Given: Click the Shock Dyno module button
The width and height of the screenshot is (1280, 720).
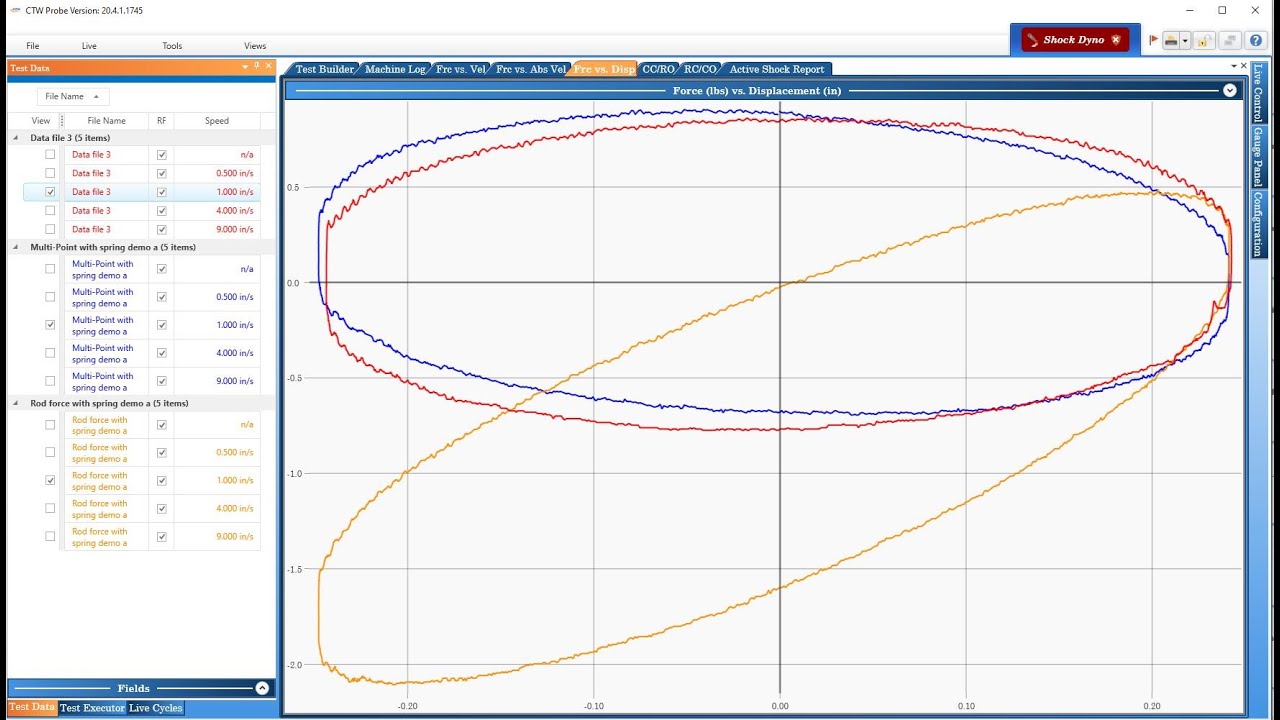Looking at the screenshot, I should click(1075, 40).
